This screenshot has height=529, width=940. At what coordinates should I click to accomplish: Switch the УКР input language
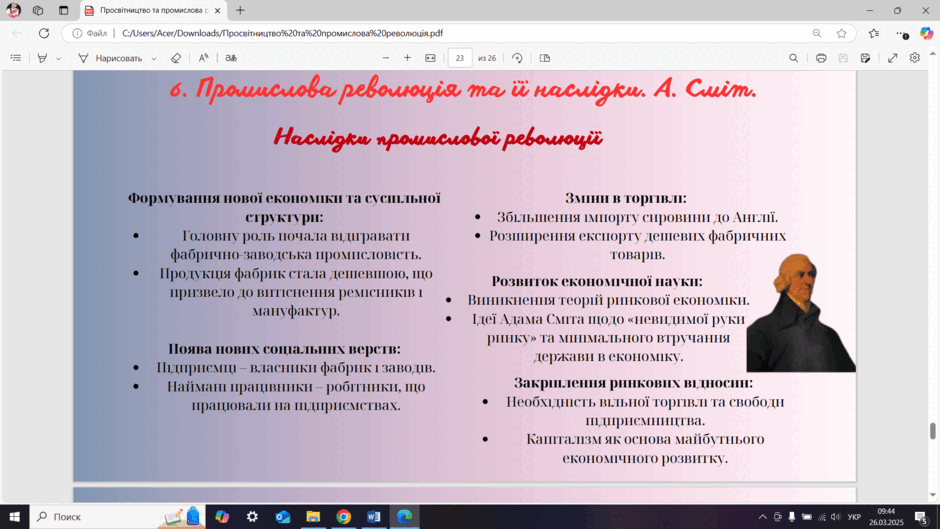pos(854,517)
